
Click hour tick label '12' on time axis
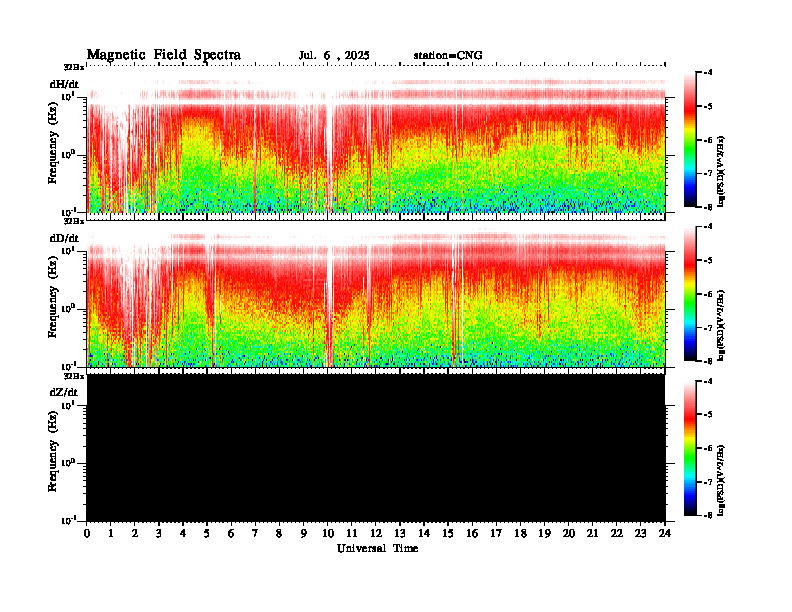click(x=376, y=533)
